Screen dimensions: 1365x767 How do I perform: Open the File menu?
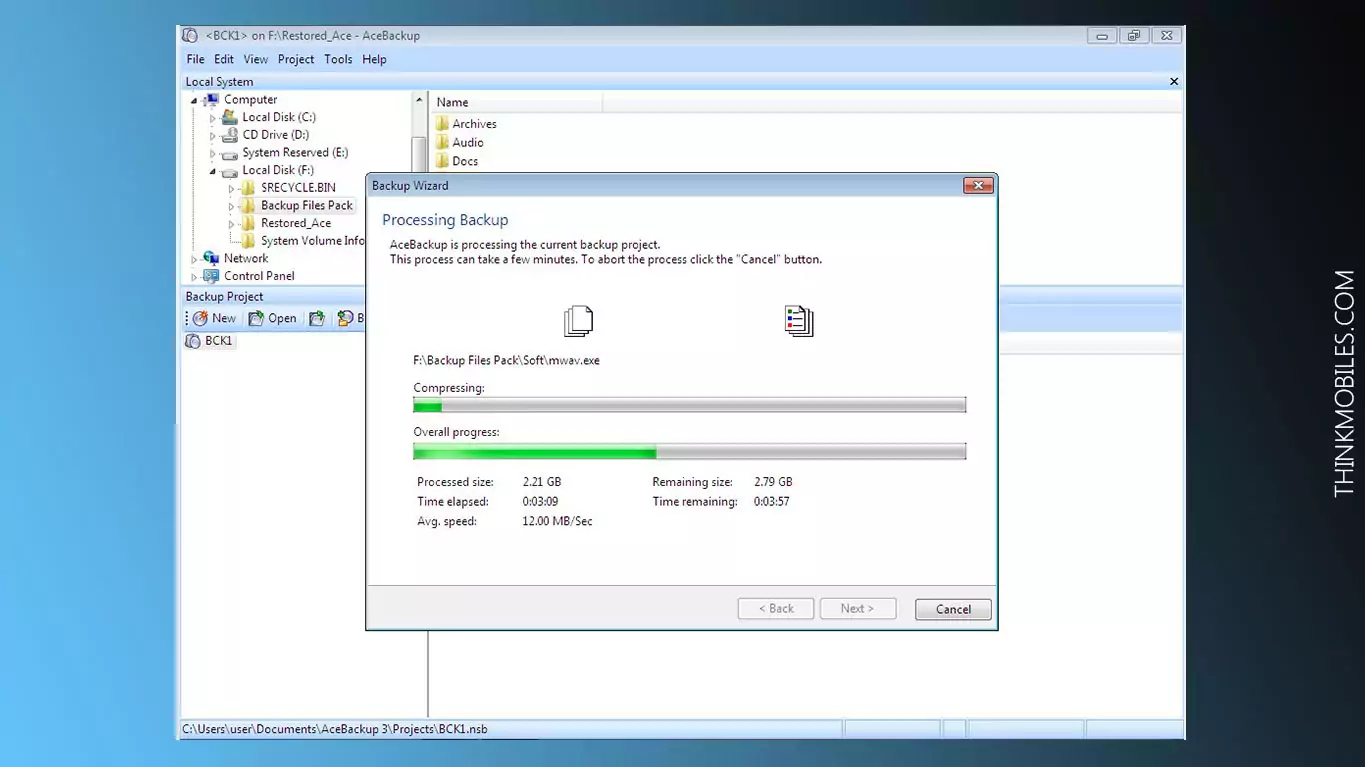[x=195, y=59]
